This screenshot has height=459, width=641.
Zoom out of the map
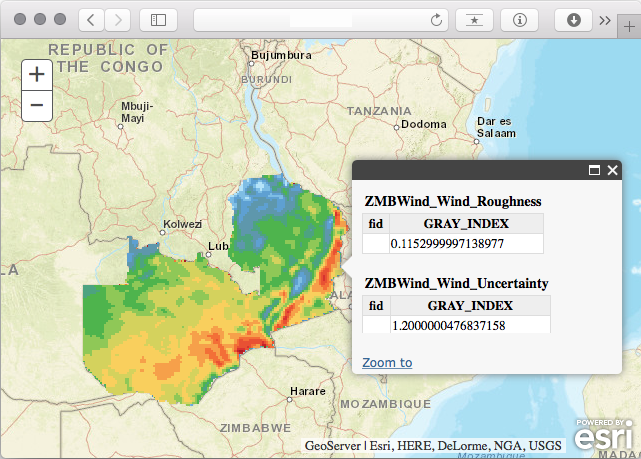click(37, 106)
